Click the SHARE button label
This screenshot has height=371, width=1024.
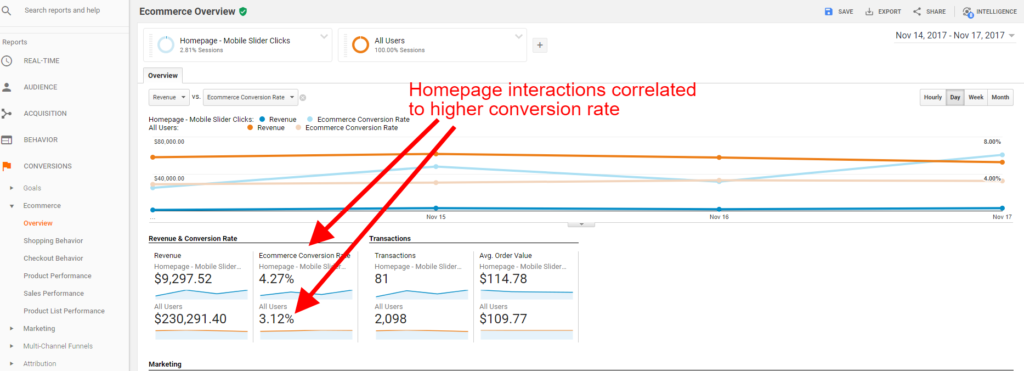click(936, 12)
